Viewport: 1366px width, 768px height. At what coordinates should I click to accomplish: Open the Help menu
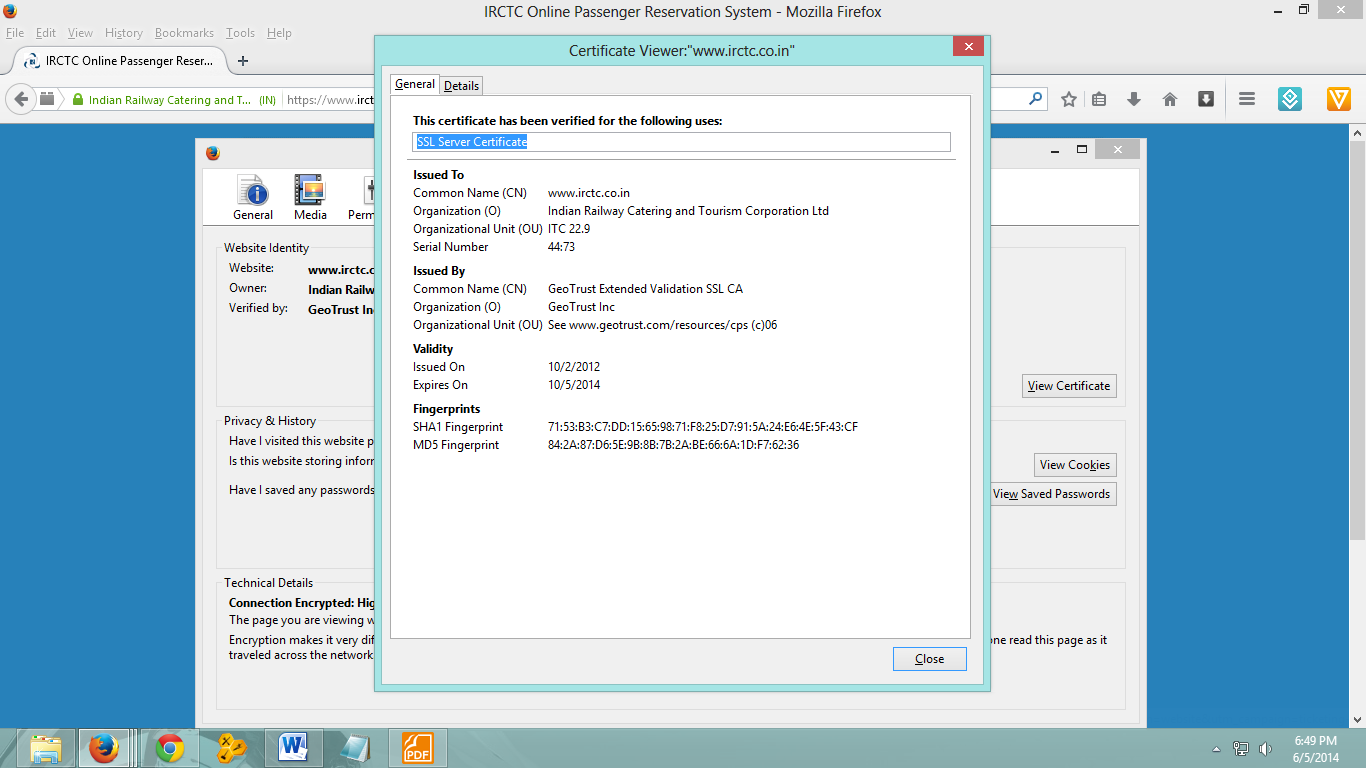point(279,33)
